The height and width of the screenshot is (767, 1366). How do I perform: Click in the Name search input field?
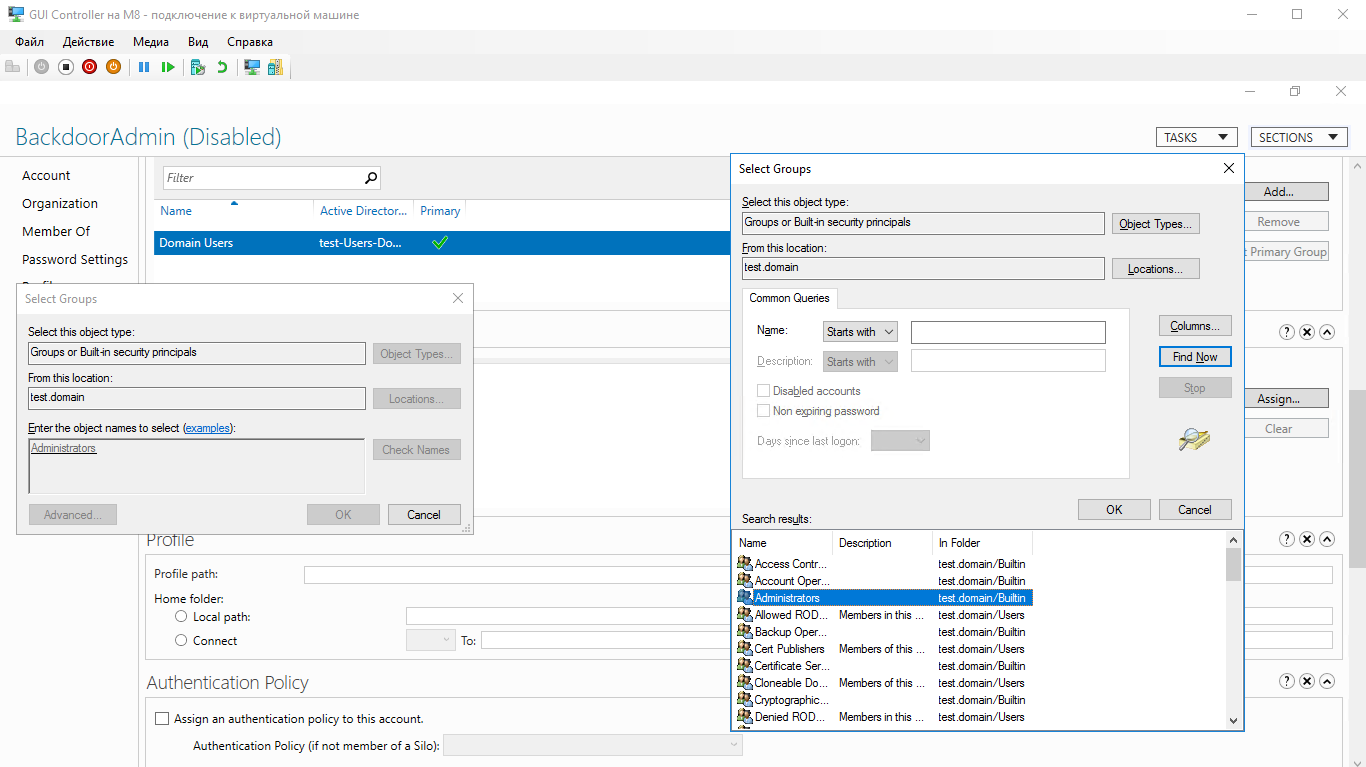[1008, 332]
